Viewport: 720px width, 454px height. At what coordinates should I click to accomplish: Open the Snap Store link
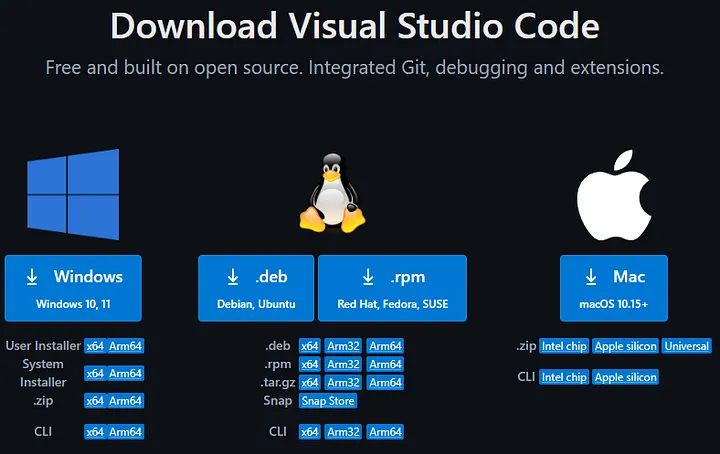(x=328, y=401)
